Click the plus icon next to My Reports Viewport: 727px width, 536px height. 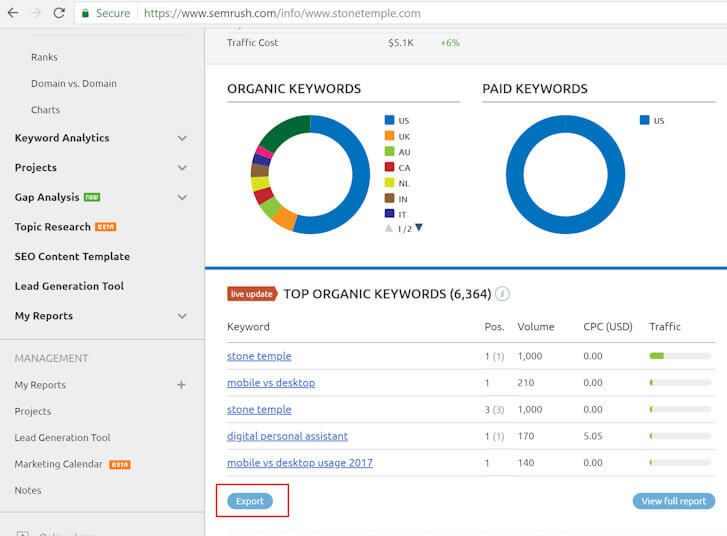pyautogui.click(x=181, y=384)
